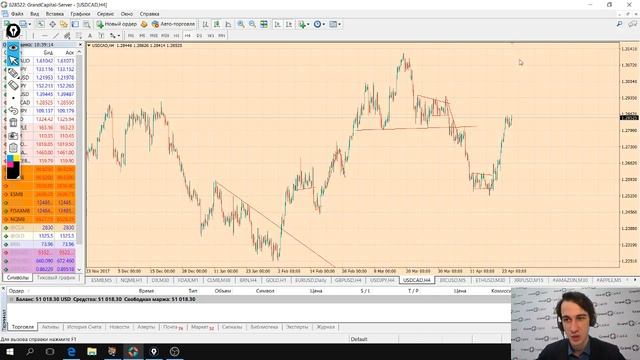The height and width of the screenshot is (360, 640).
Task: Zoom out on the chart
Action: (252, 24)
